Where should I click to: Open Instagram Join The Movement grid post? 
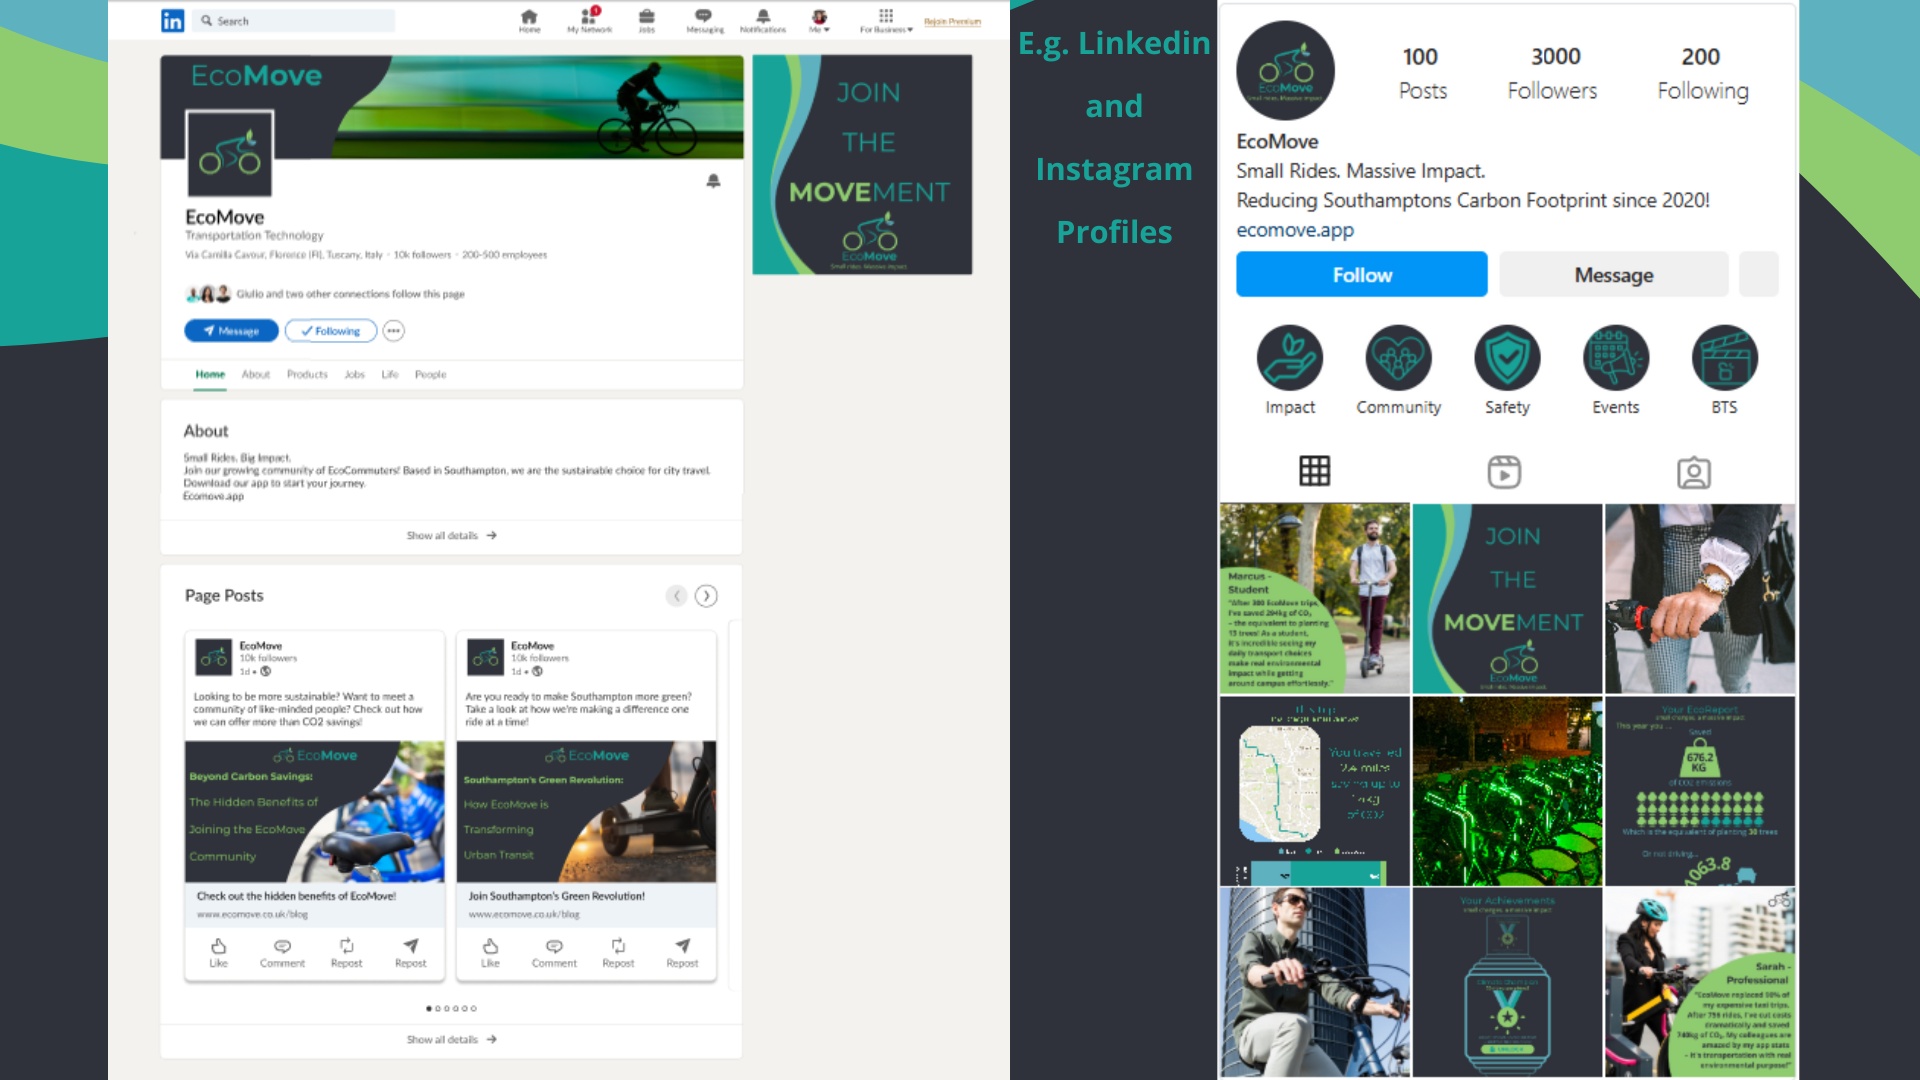(1507, 598)
